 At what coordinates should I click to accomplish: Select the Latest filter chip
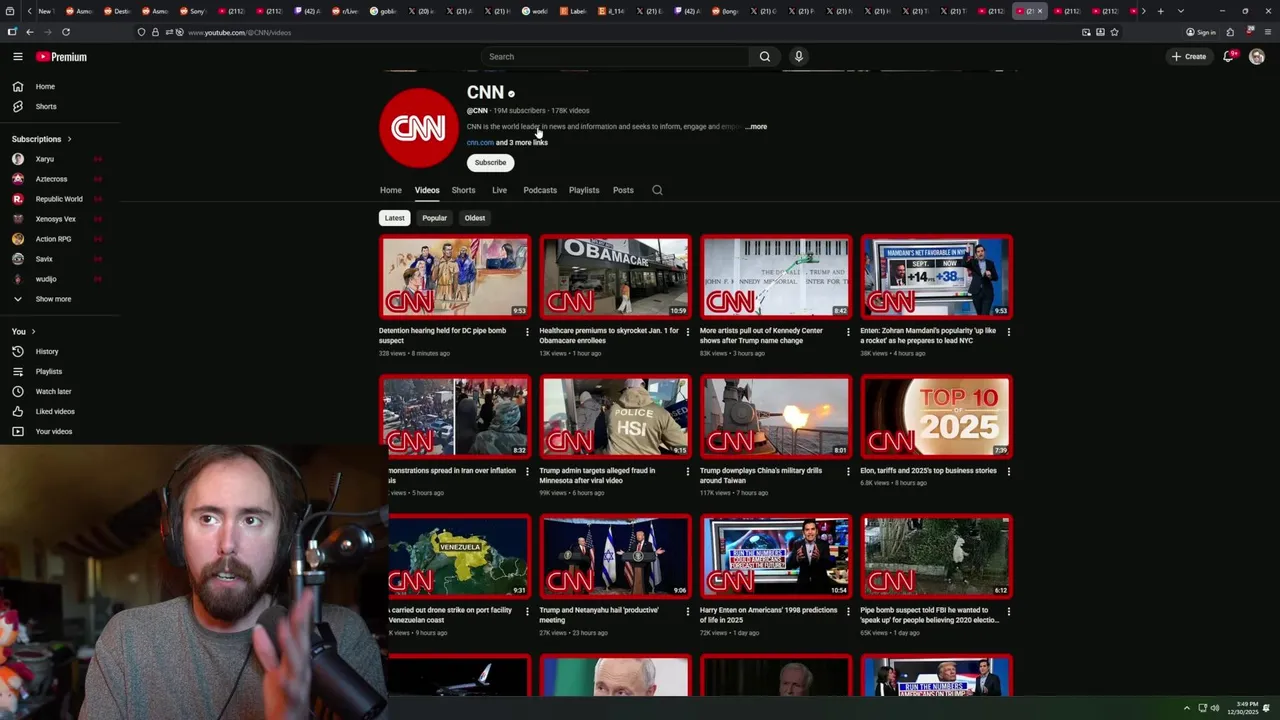tap(395, 218)
